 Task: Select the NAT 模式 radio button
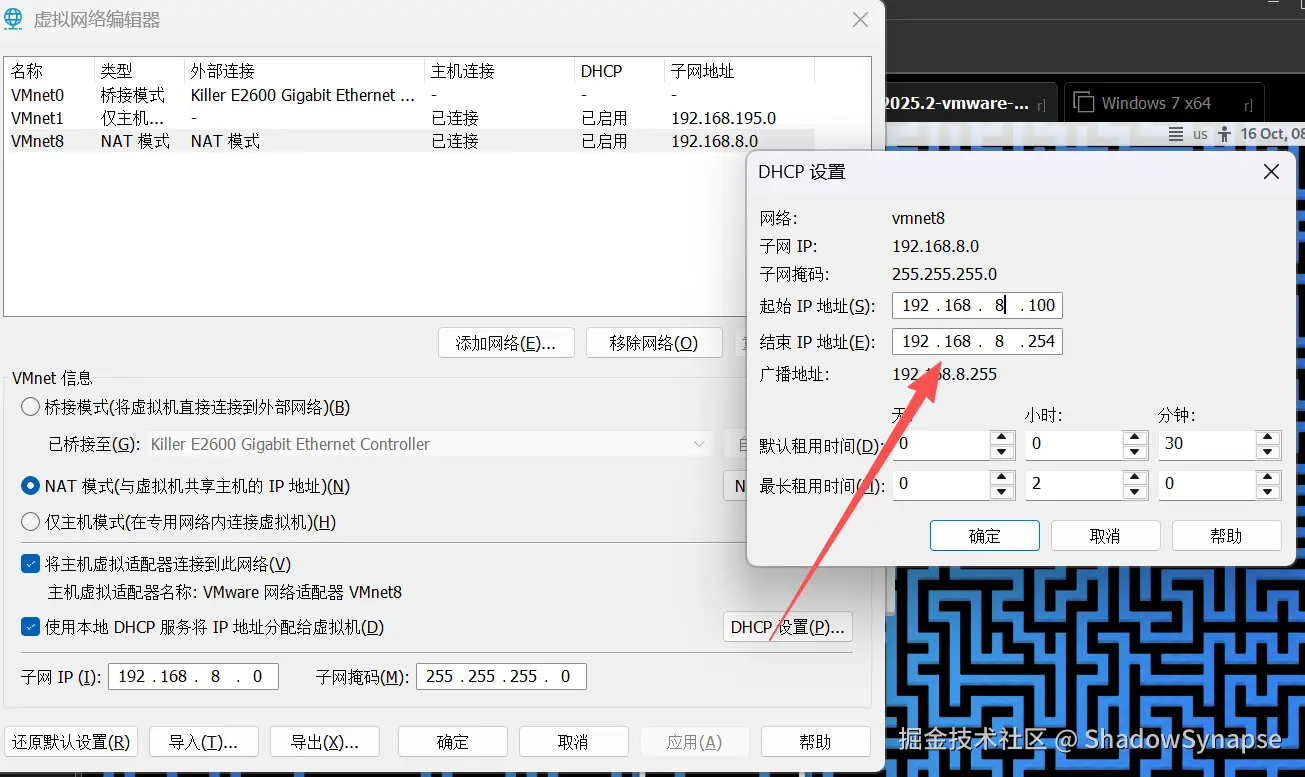(x=31, y=486)
